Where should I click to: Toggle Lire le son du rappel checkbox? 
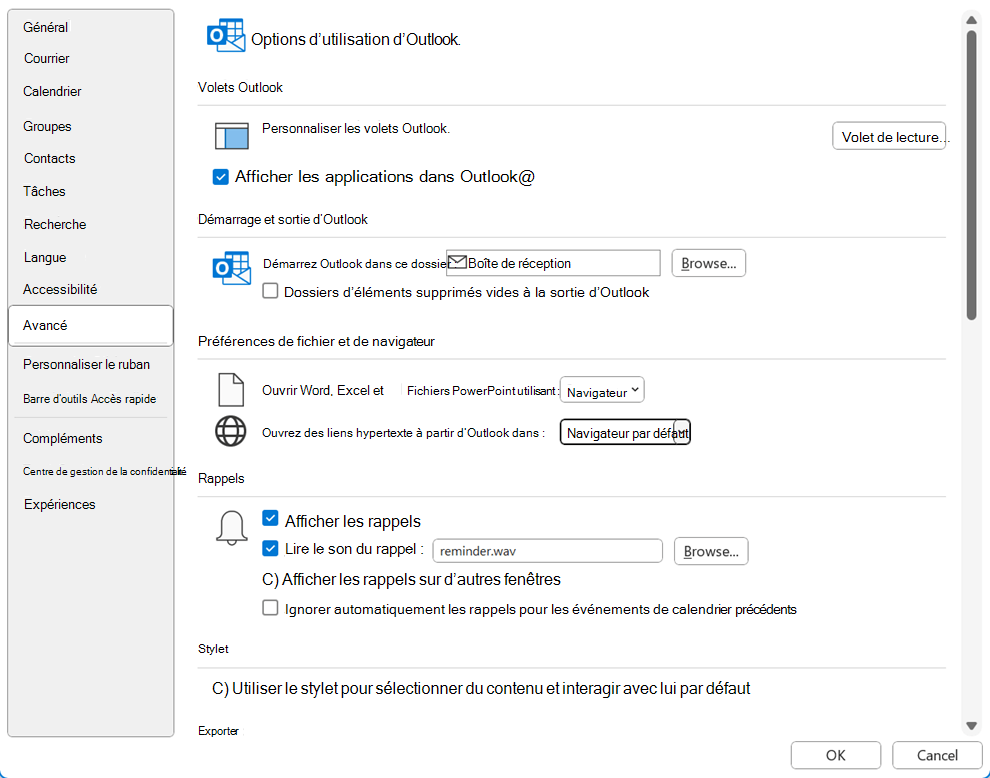click(270, 548)
